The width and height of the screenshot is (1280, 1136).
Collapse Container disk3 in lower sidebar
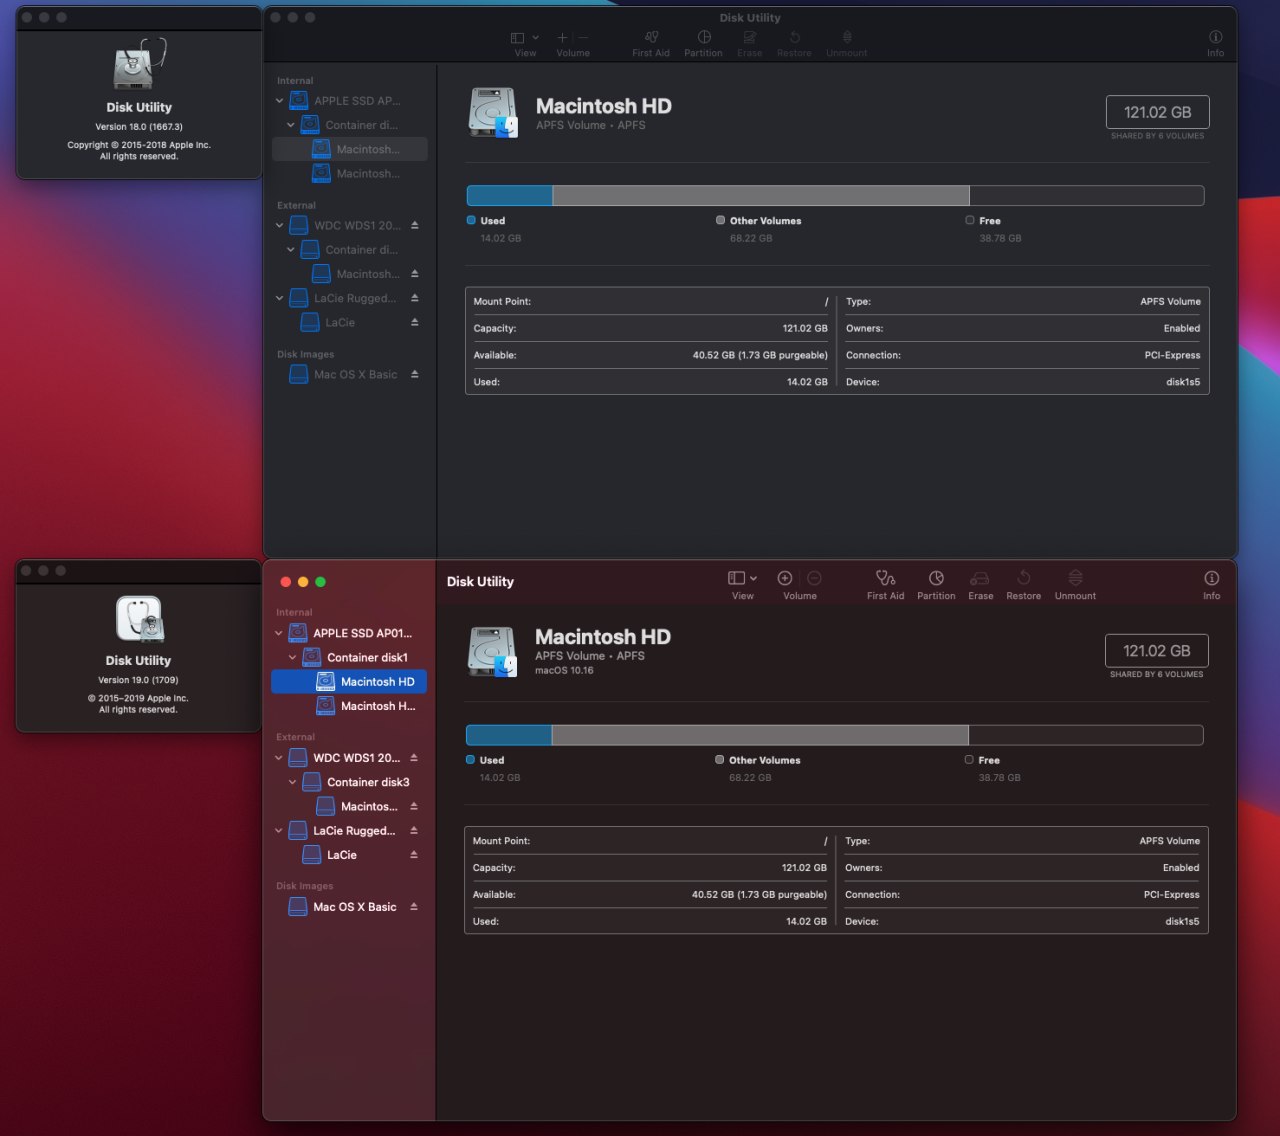click(292, 782)
